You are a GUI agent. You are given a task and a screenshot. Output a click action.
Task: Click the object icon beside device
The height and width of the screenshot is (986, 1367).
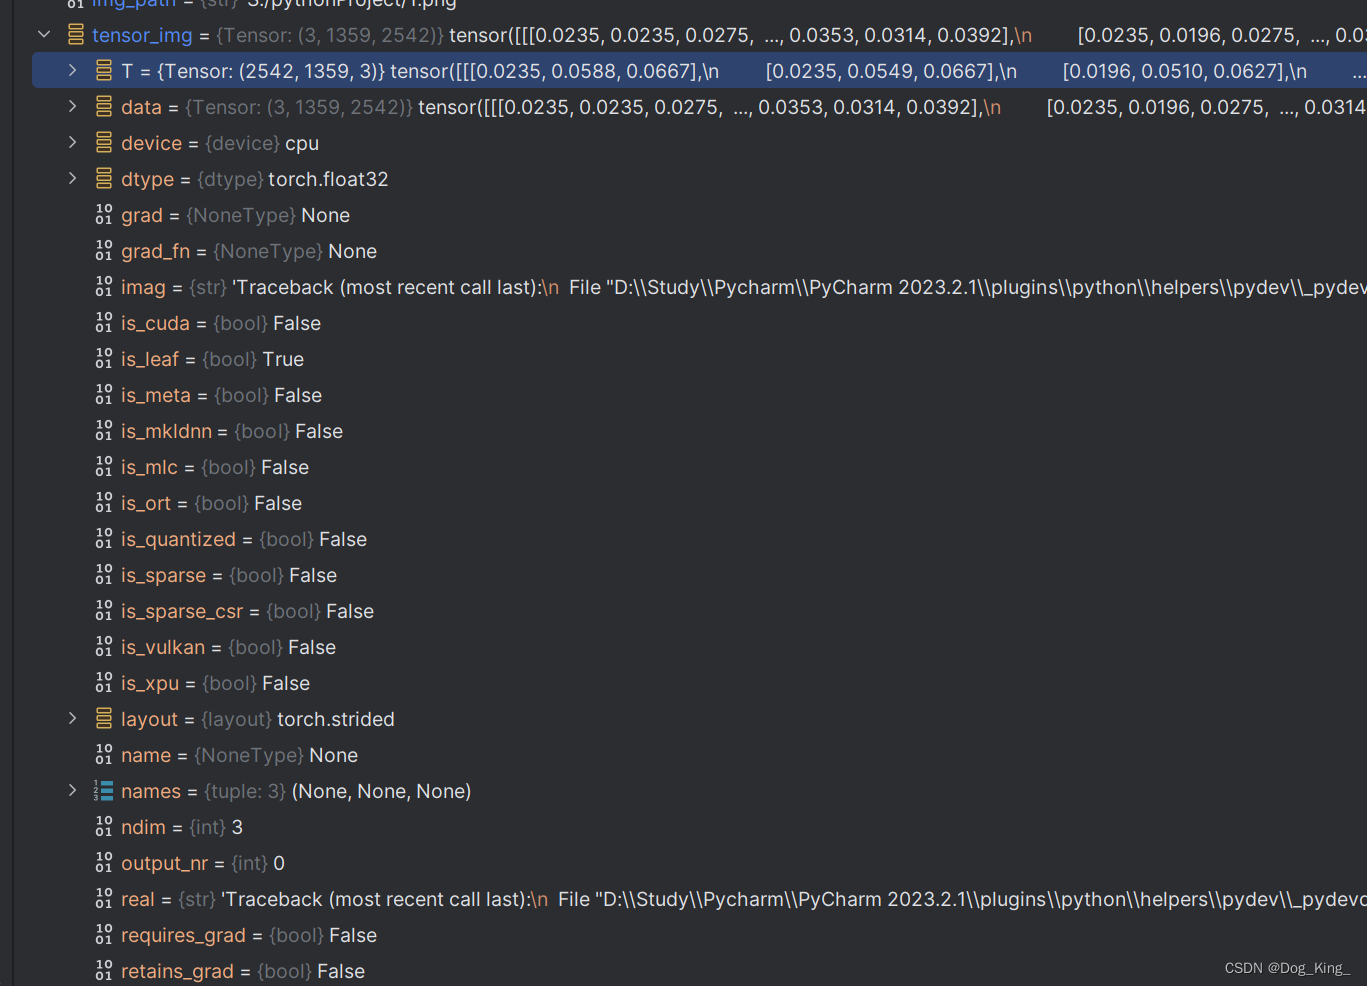[x=104, y=143]
